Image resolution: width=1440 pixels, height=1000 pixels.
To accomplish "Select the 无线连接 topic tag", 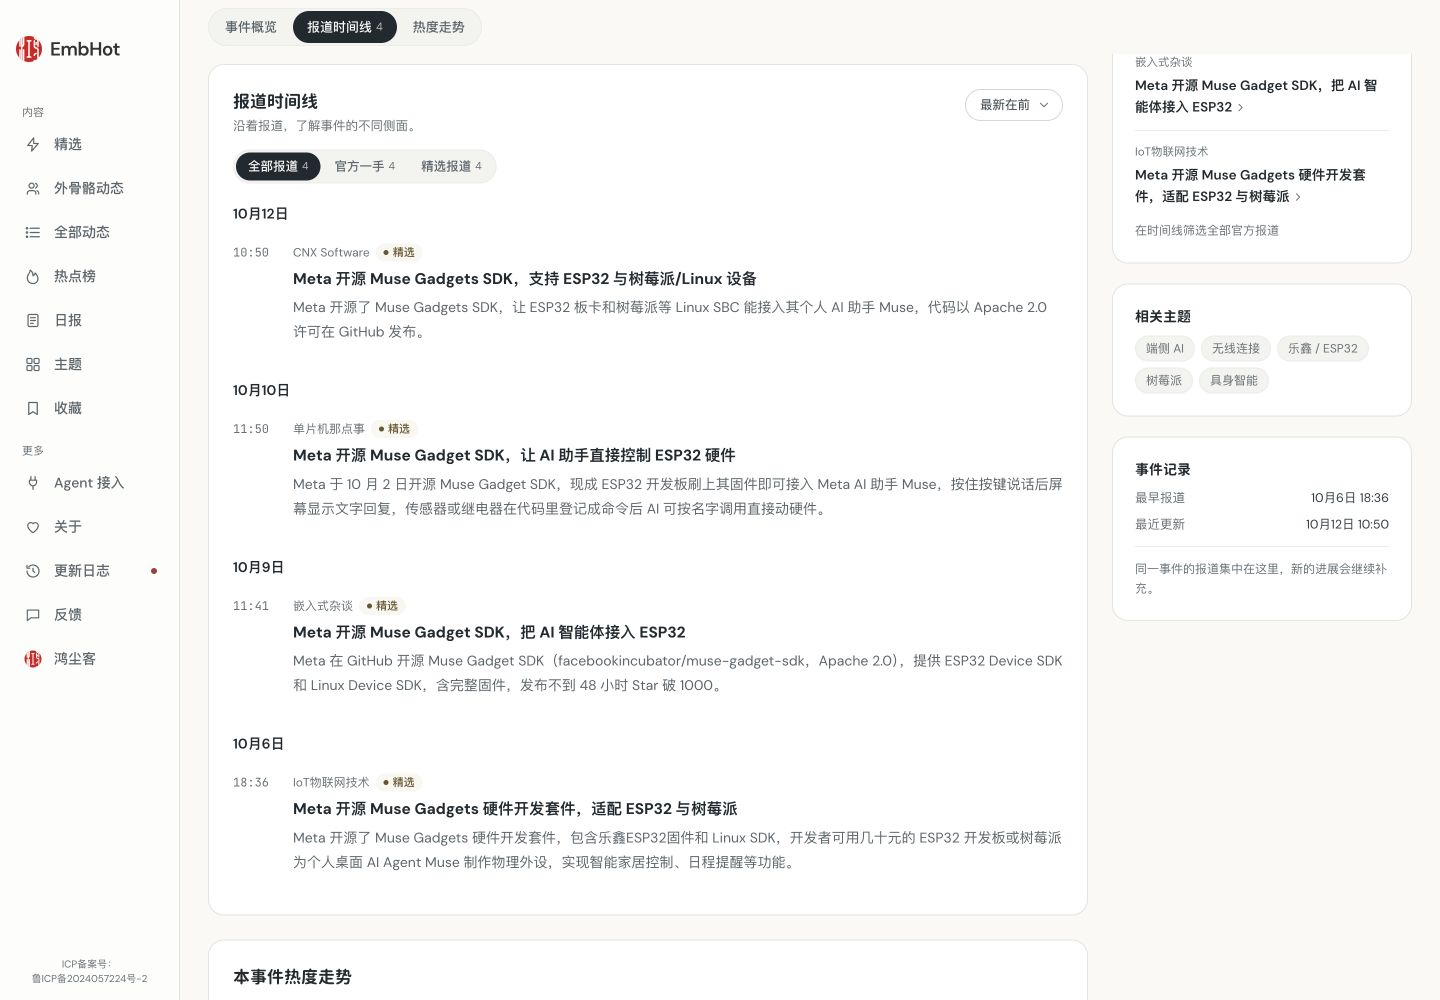I will [1236, 349].
